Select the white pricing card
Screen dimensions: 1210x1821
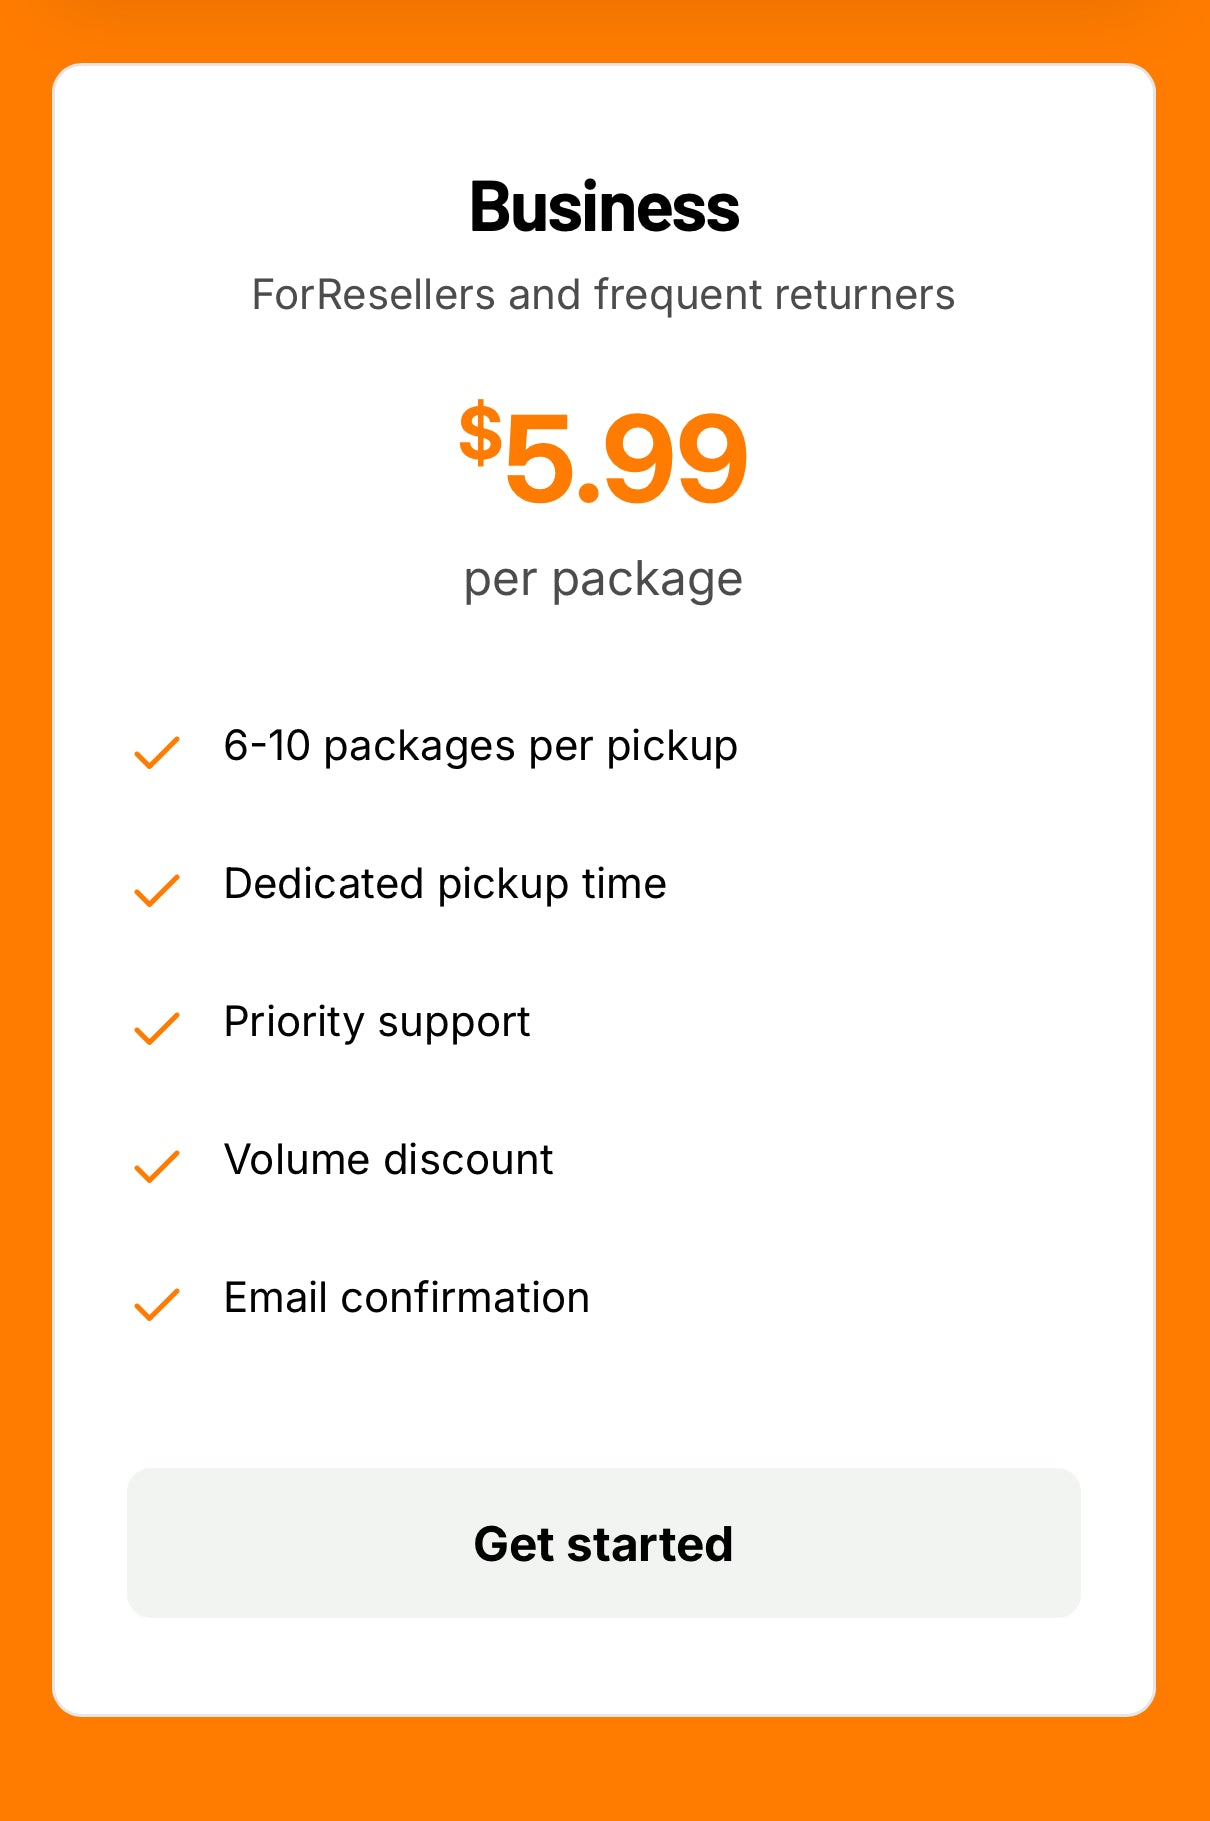pyautogui.click(x=604, y=910)
